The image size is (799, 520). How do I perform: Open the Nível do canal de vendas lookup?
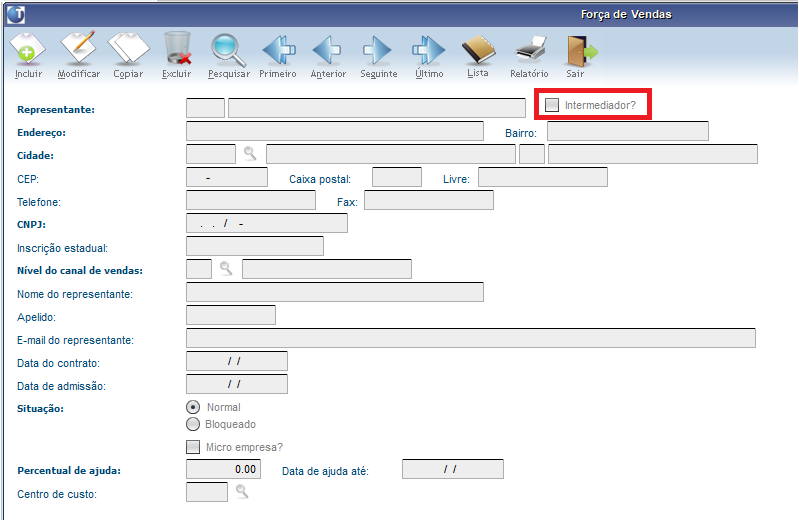coord(226,268)
